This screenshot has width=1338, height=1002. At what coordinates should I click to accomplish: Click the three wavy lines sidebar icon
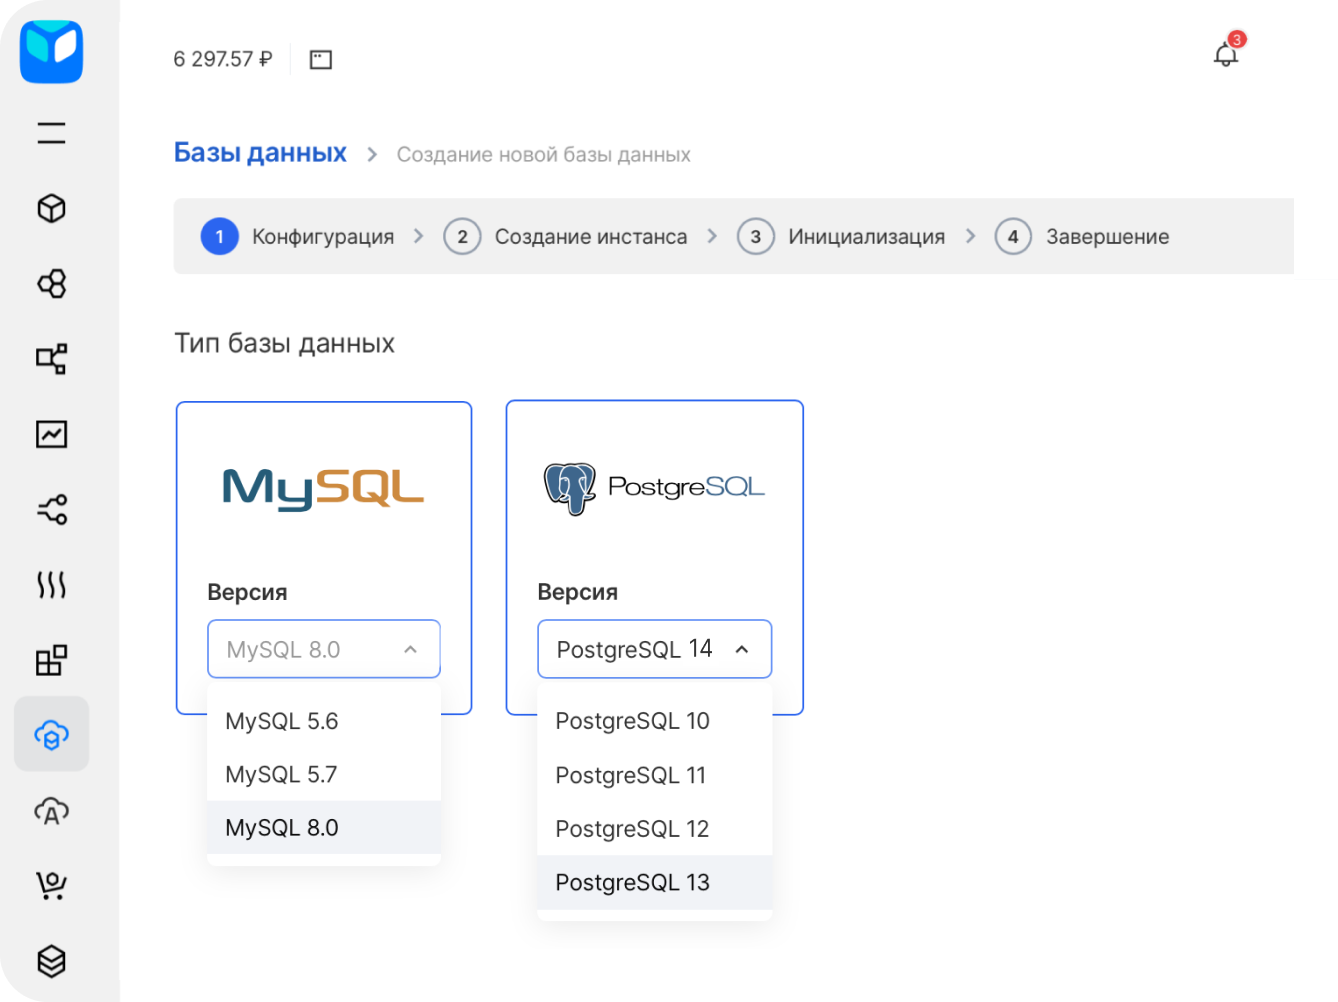tap(51, 585)
